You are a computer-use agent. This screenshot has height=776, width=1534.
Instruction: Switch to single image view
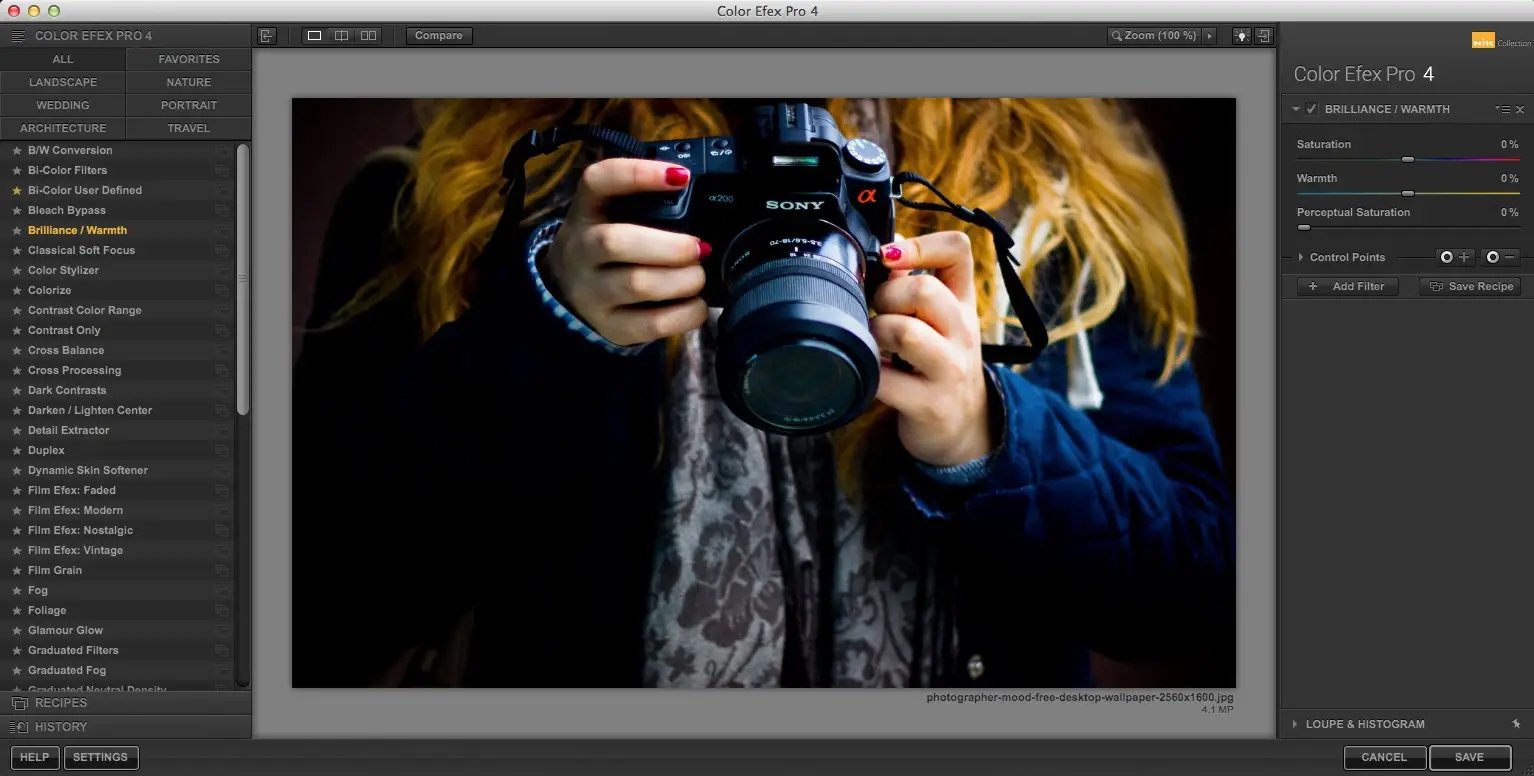[x=315, y=36]
